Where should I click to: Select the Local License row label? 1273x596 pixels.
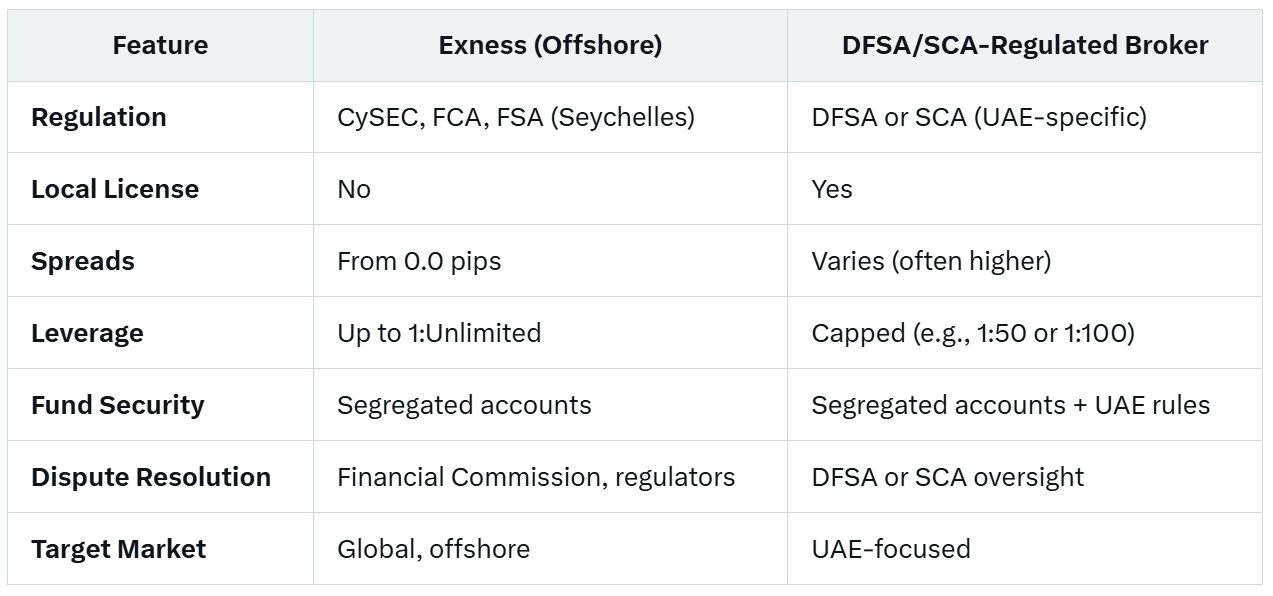click(x=115, y=189)
